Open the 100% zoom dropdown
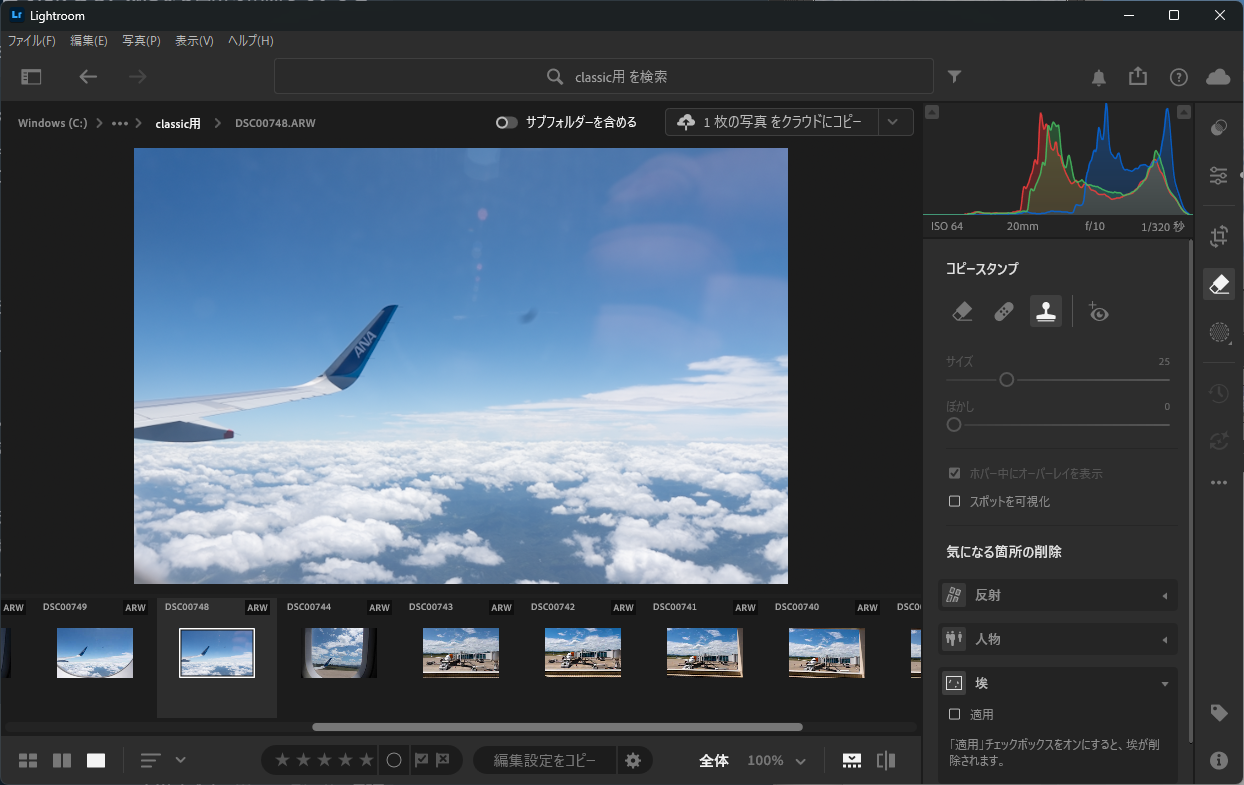 tap(777, 760)
